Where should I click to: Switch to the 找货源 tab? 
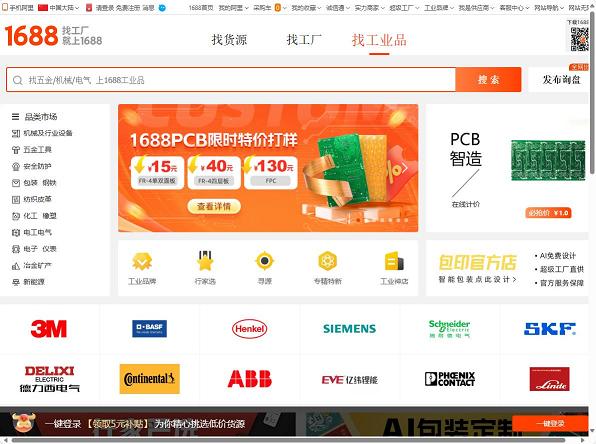pos(229,40)
